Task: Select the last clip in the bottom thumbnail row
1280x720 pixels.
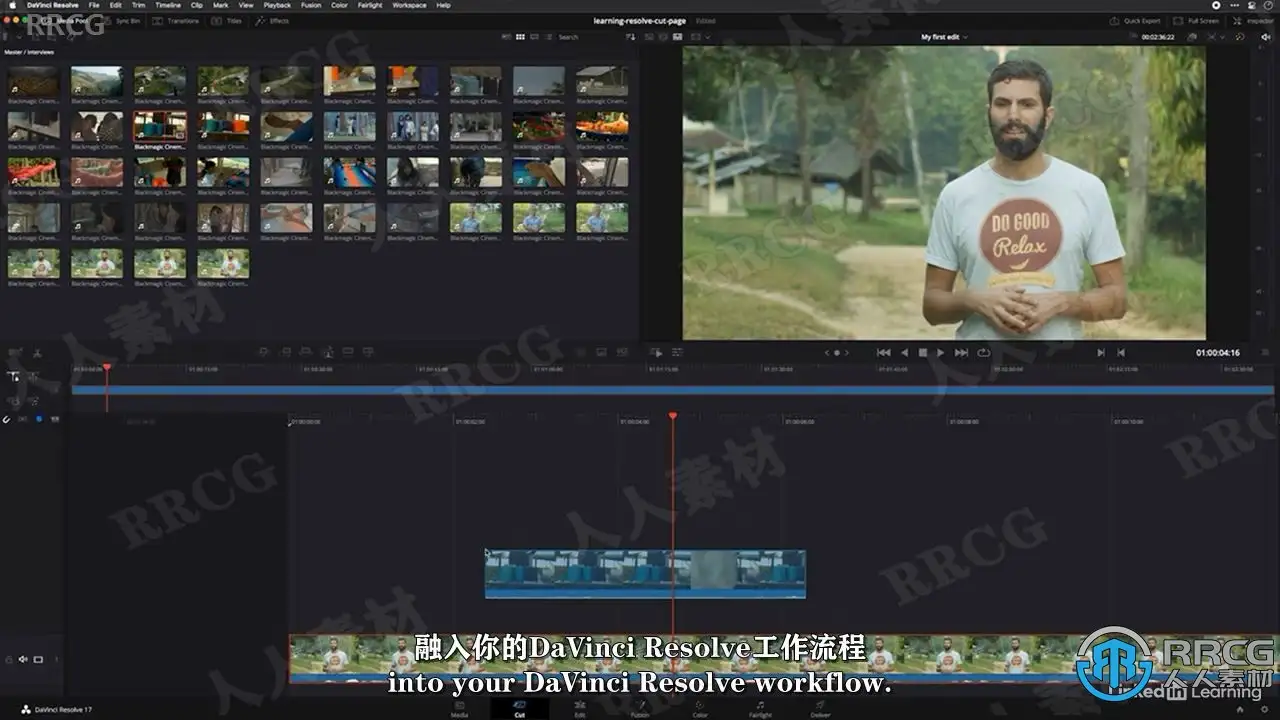Action: [x=223, y=263]
